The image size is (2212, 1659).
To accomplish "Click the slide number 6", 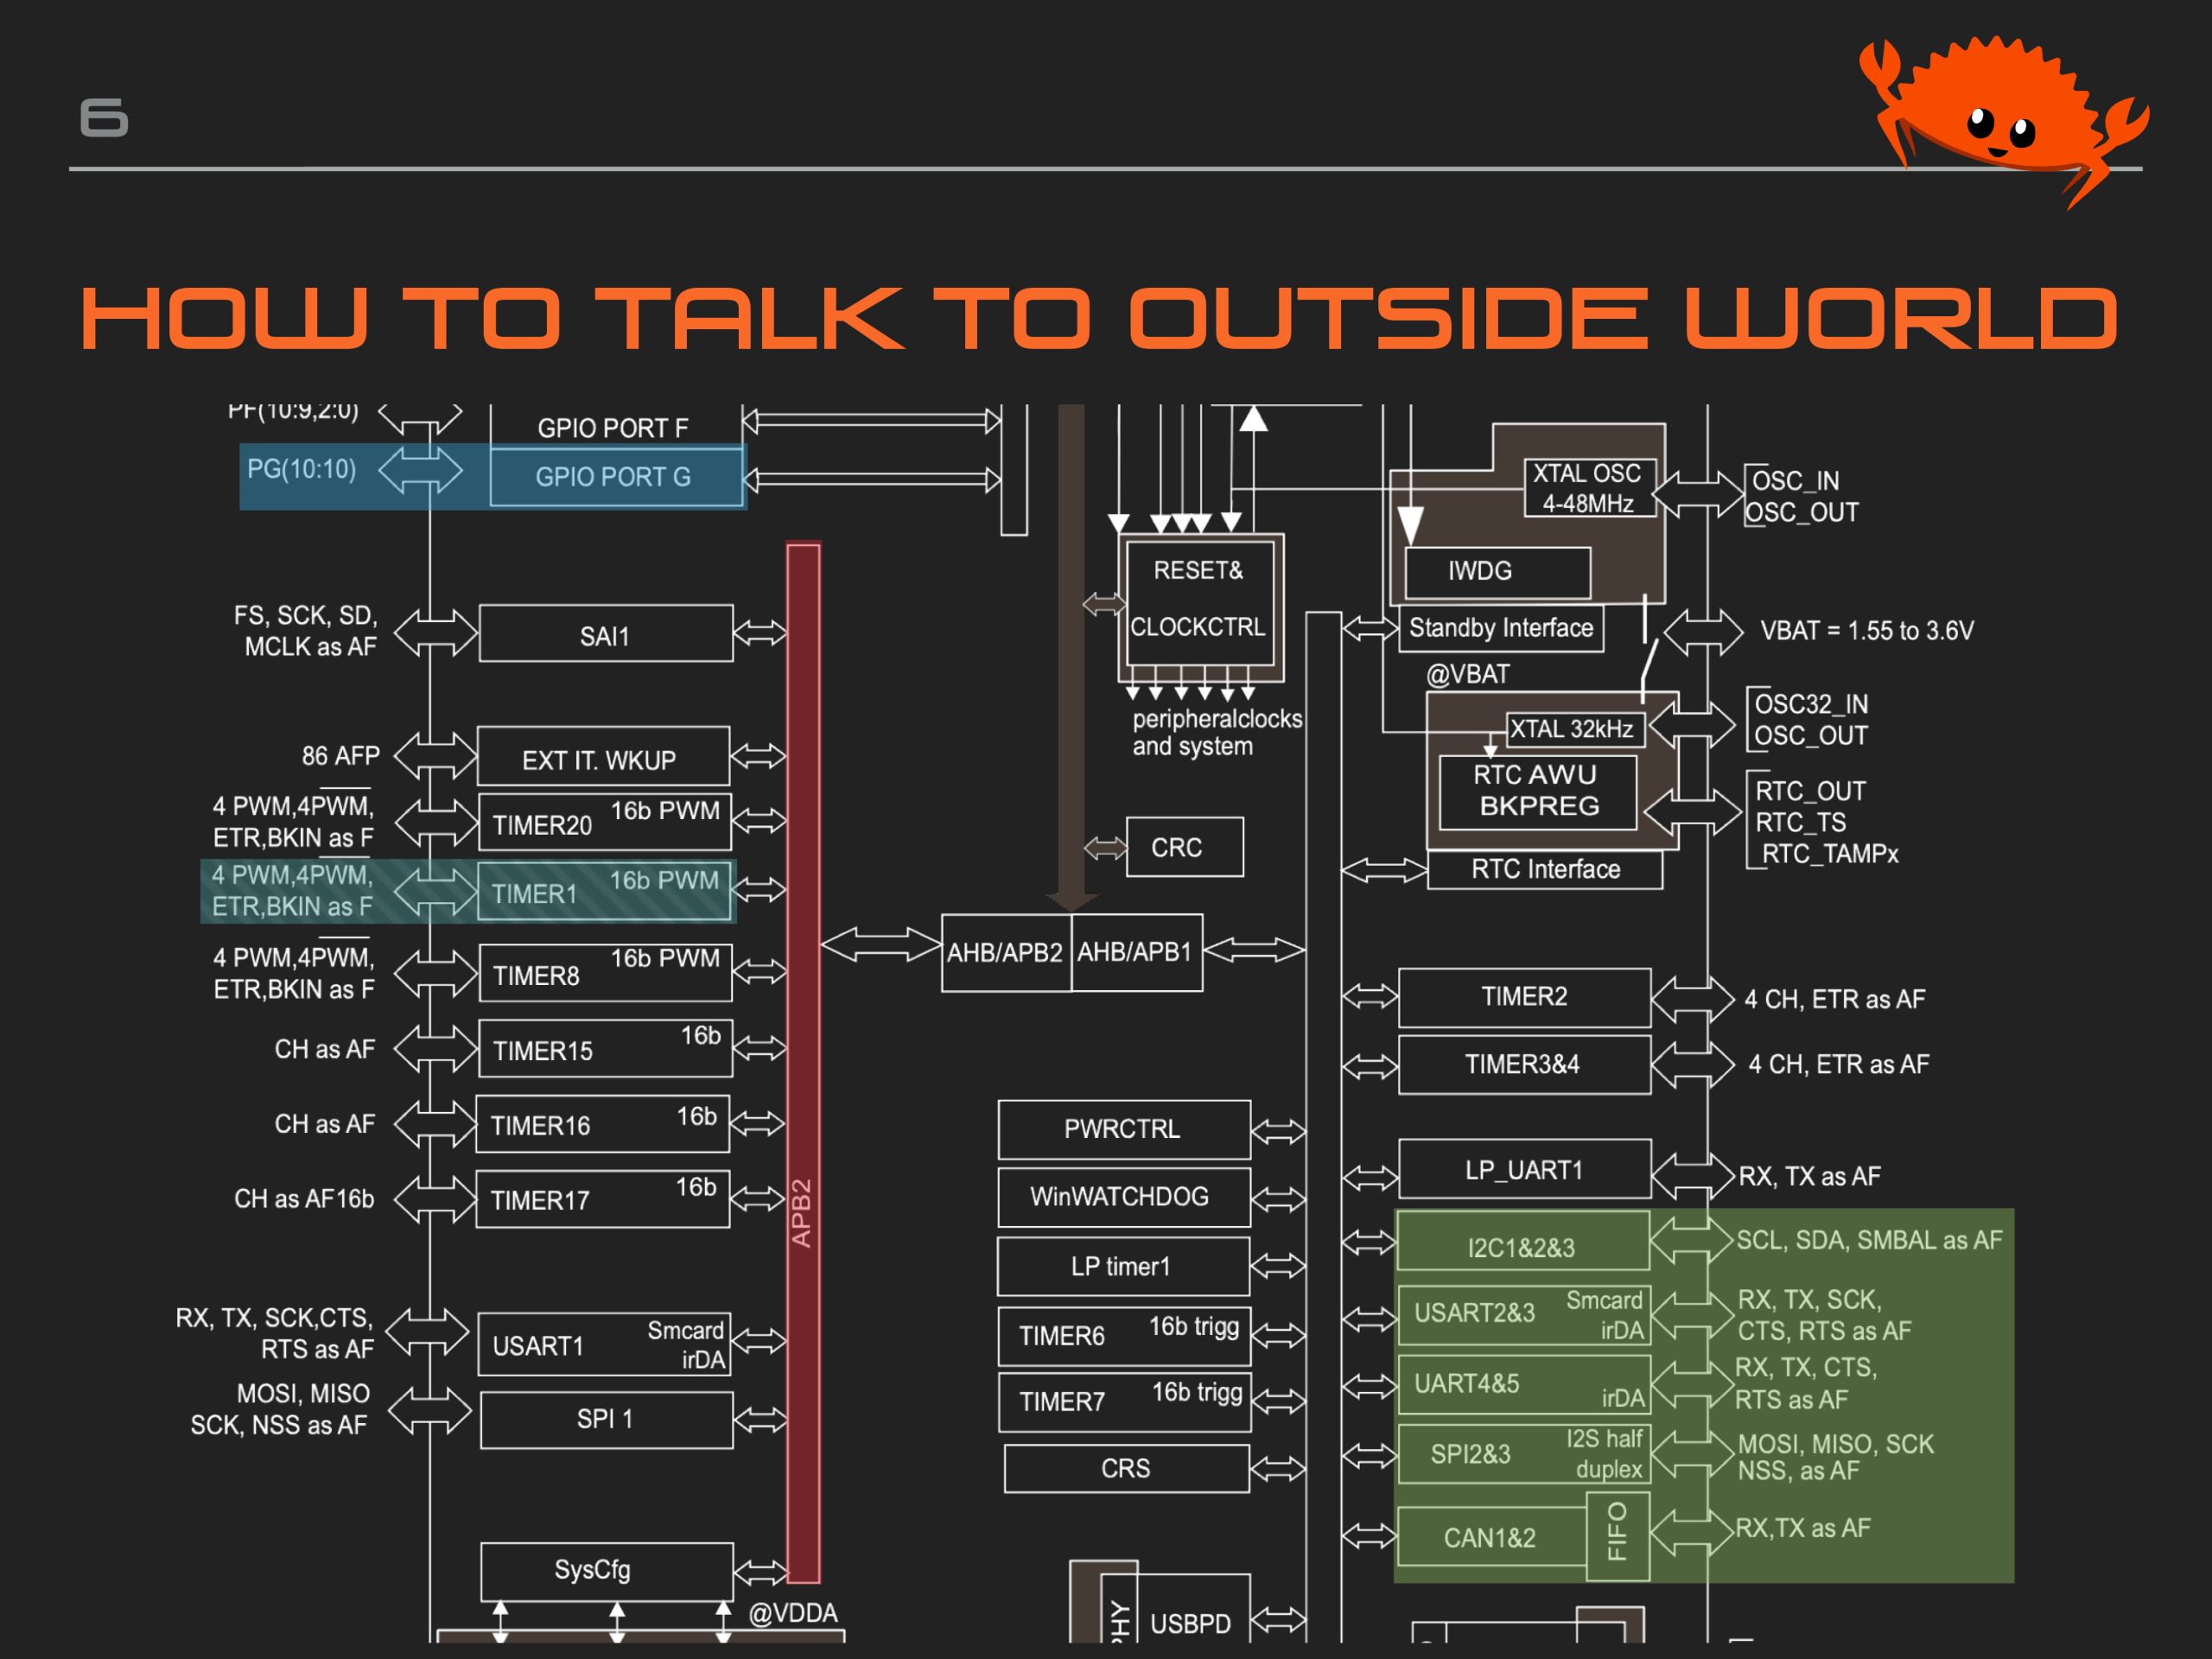I will coord(104,117).
